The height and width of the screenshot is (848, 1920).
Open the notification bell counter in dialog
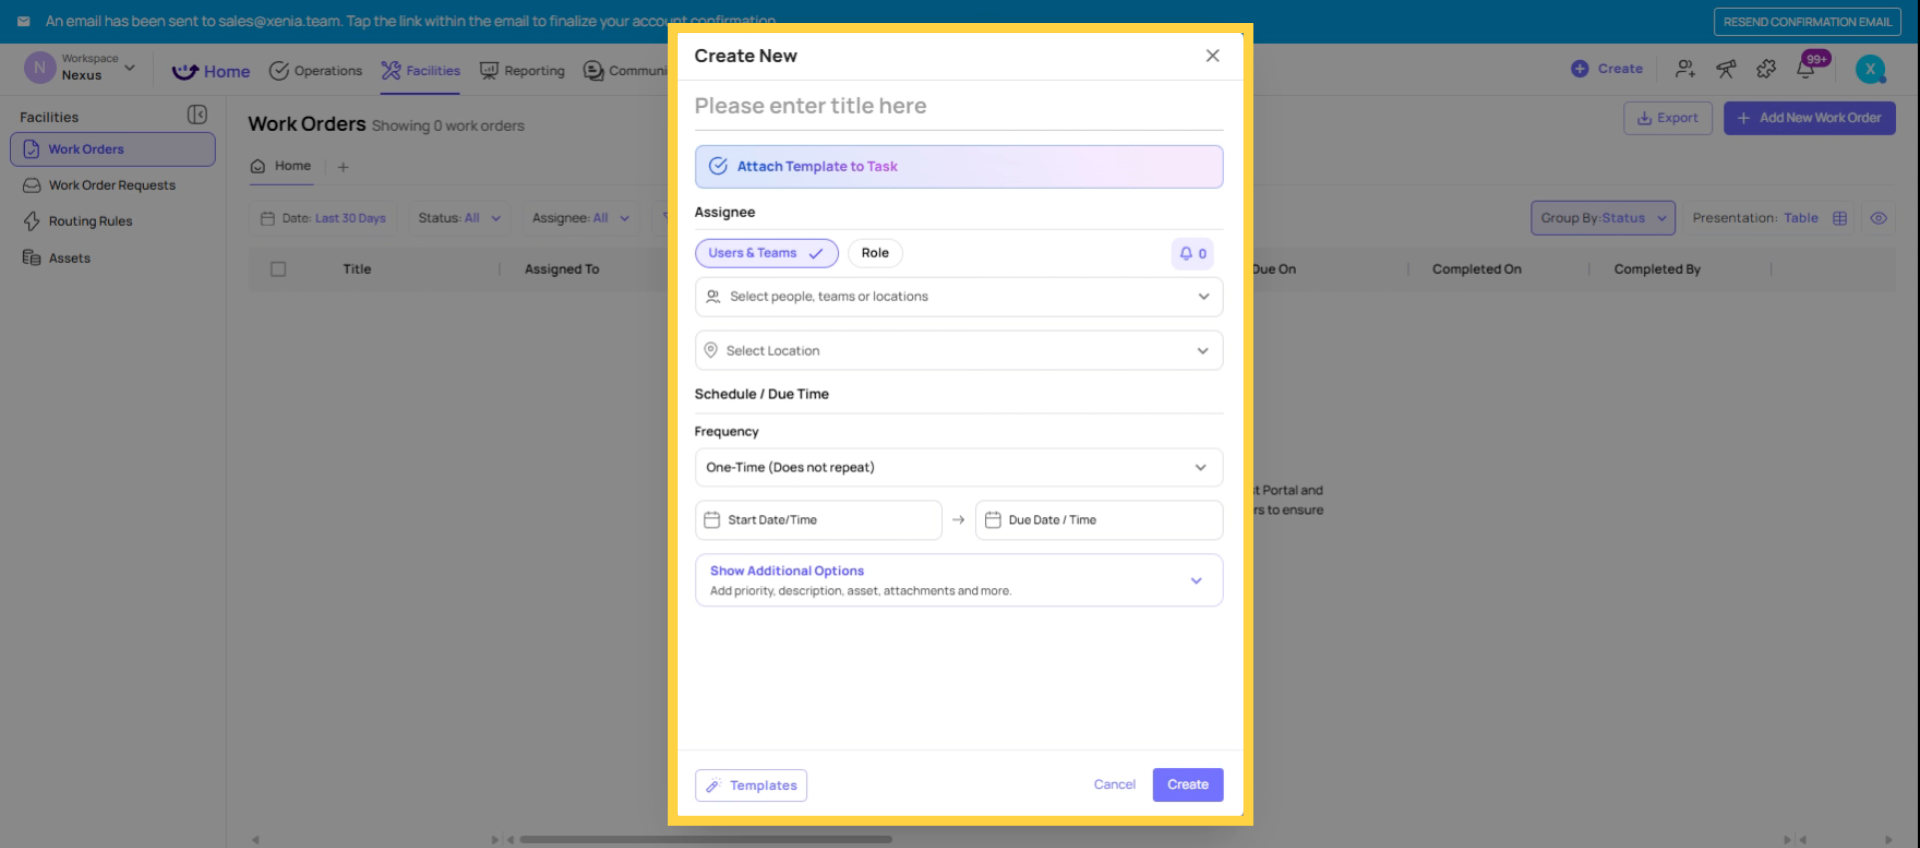click(1192, 253)
